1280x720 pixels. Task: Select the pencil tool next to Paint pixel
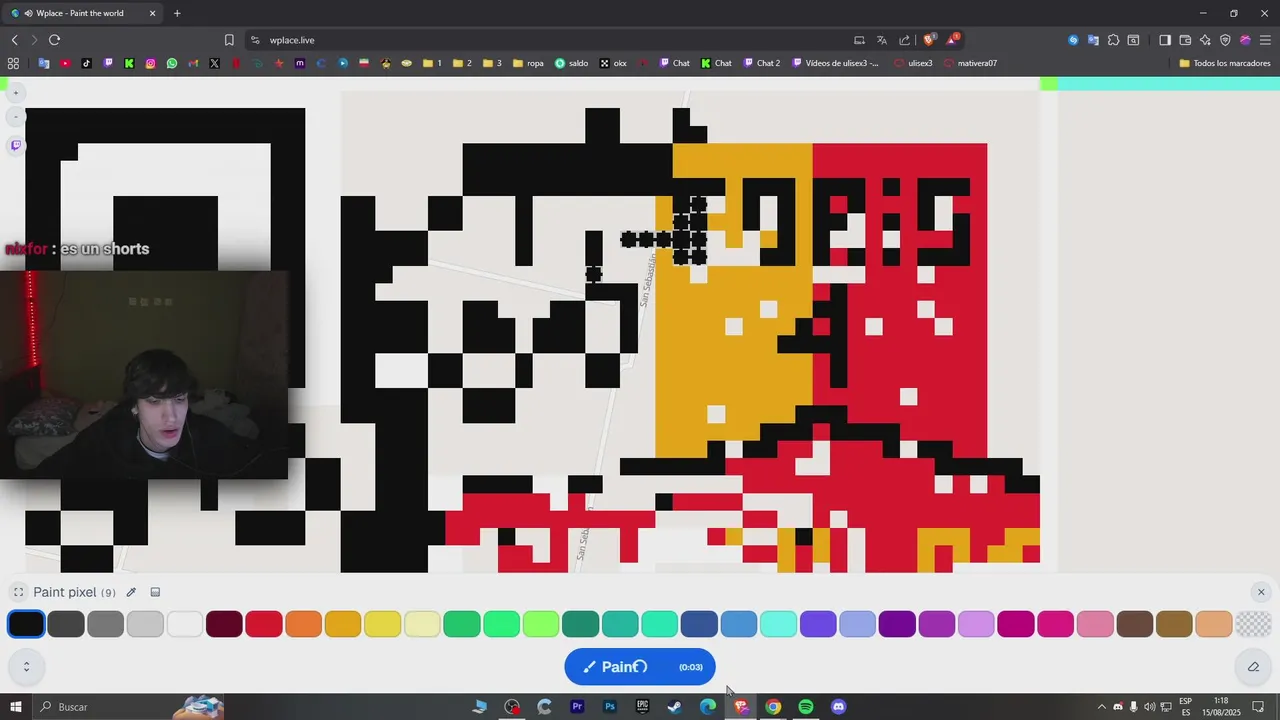point(131,592)
